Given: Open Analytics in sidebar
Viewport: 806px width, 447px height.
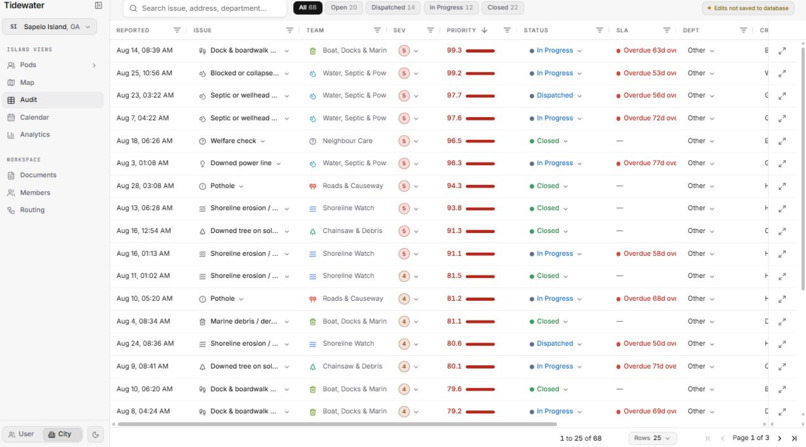Looking at the screenshot, I should click(x=34, y=135).
